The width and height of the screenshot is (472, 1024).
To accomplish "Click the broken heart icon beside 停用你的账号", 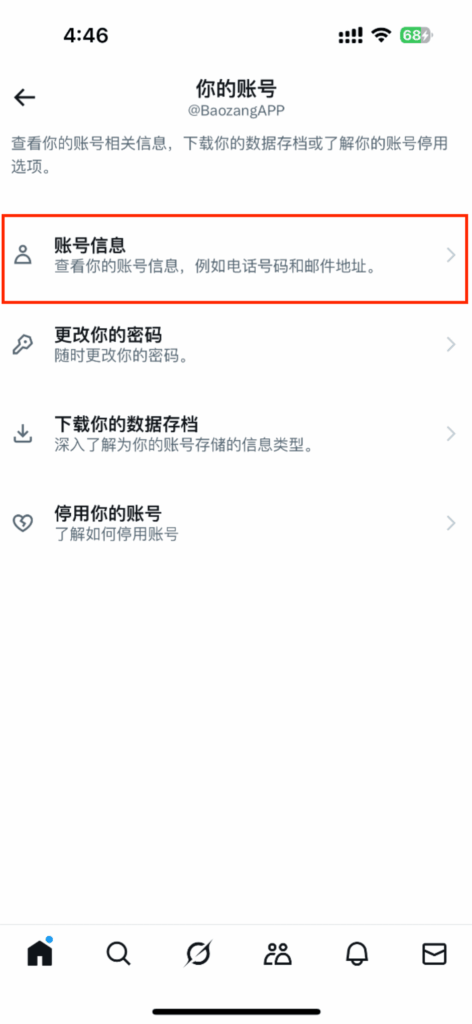I will pyautogui.click(x=24, y=523).
